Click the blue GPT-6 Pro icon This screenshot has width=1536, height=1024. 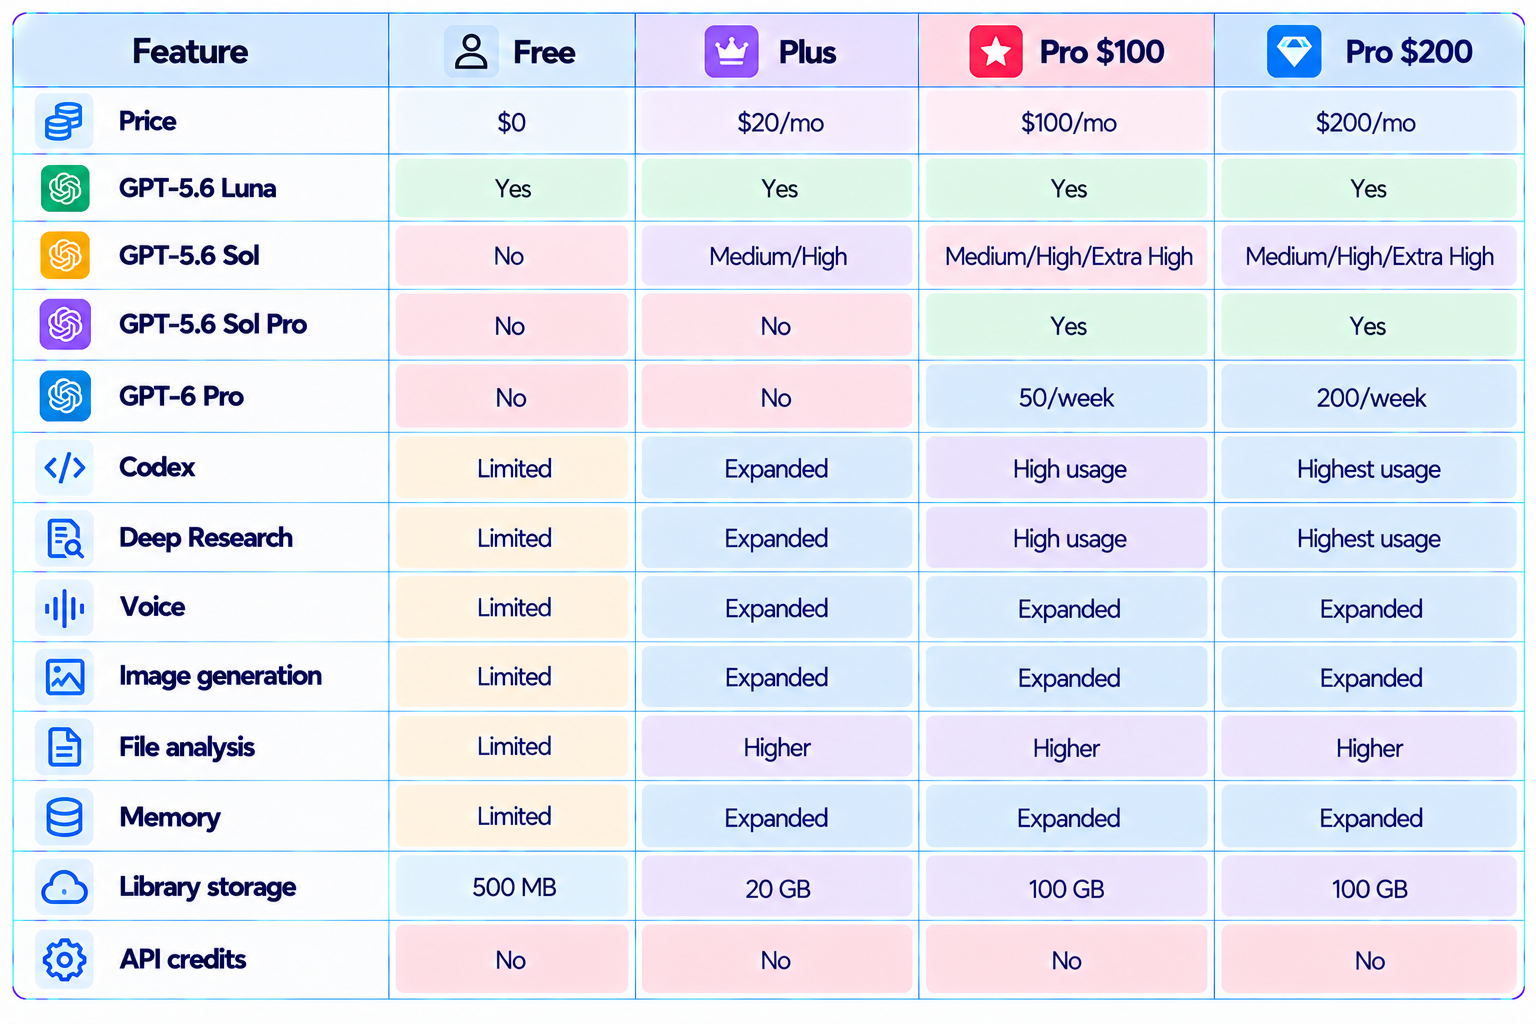coord(65,396)
